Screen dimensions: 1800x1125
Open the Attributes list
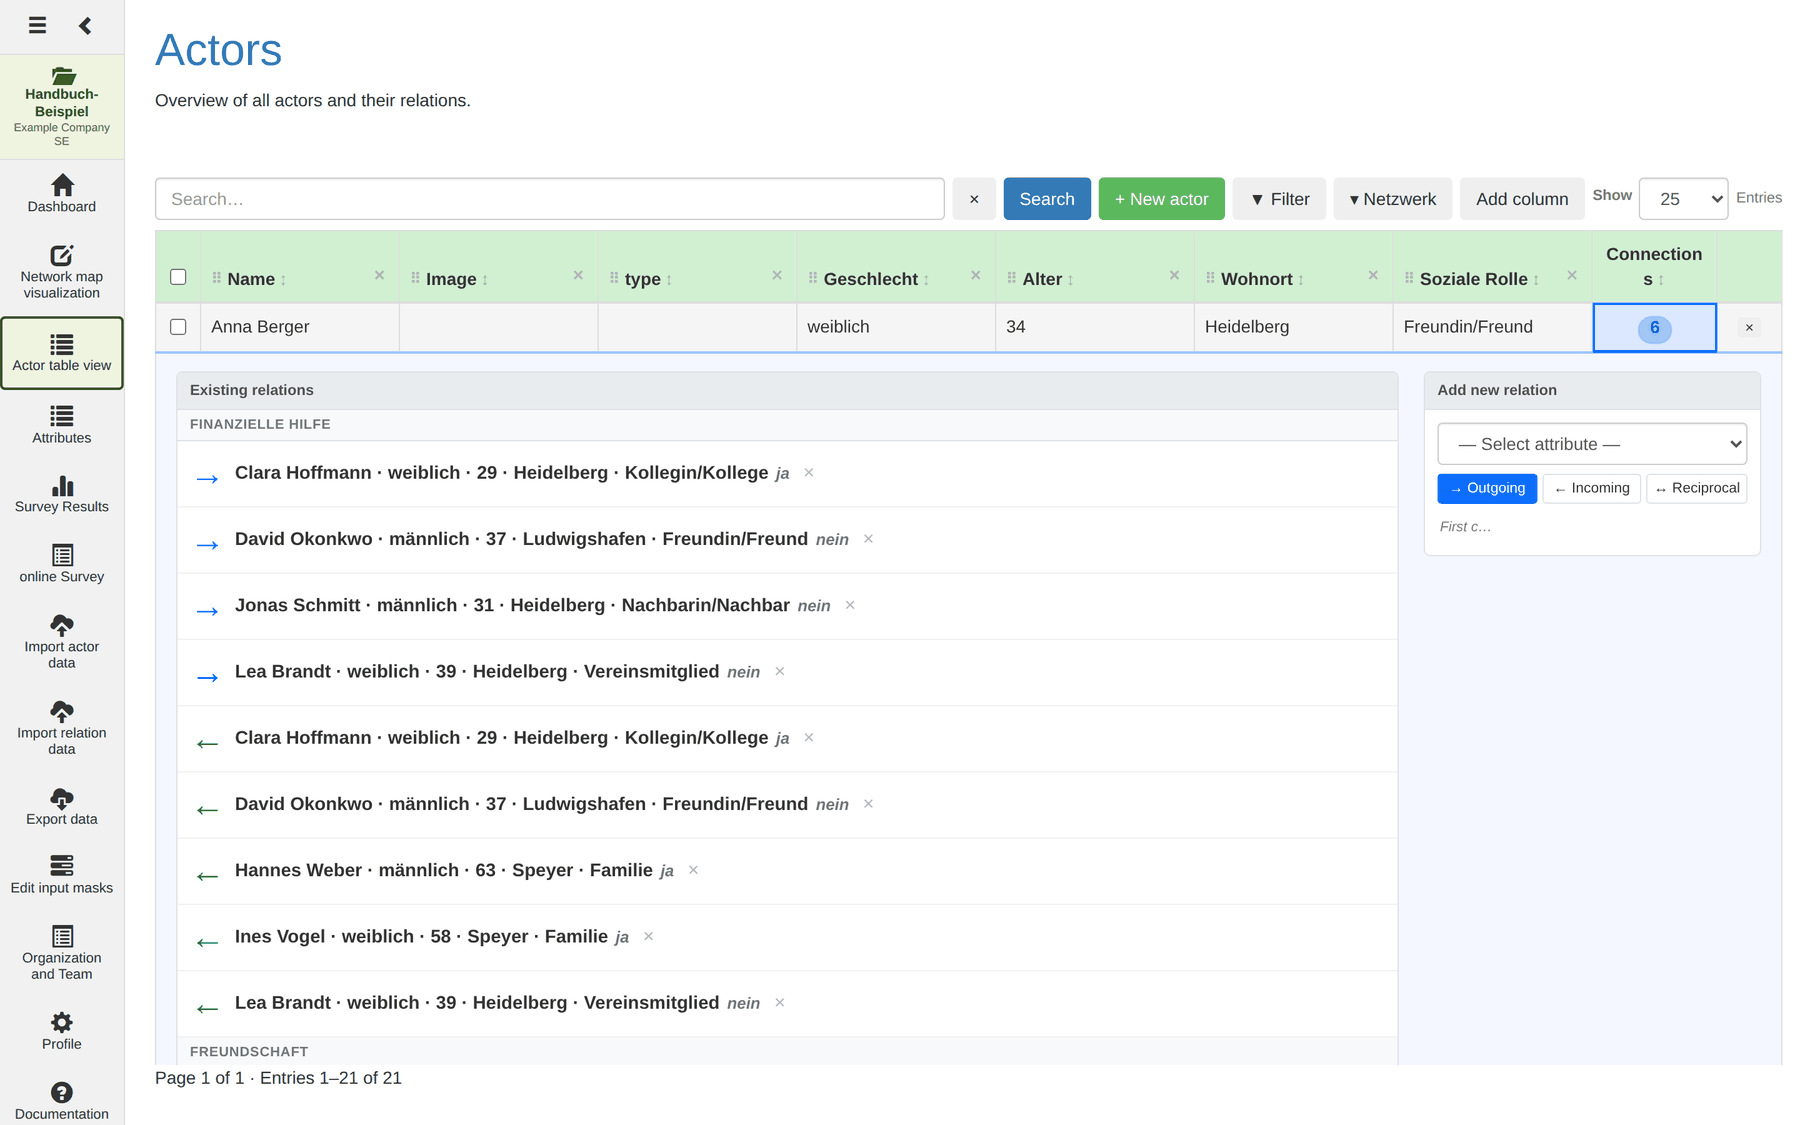[x=62, y=424]
